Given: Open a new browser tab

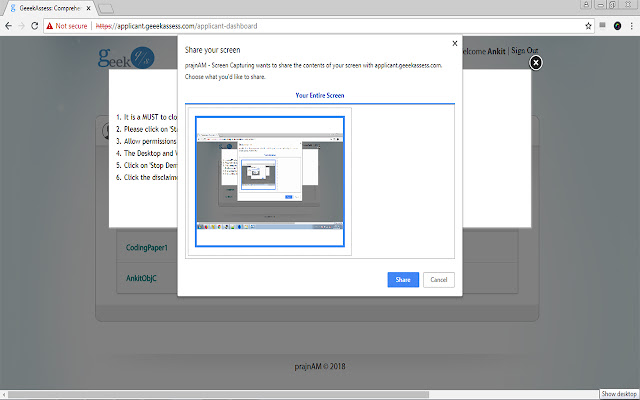Looking at the screenshot, I should tap(104, 8).
